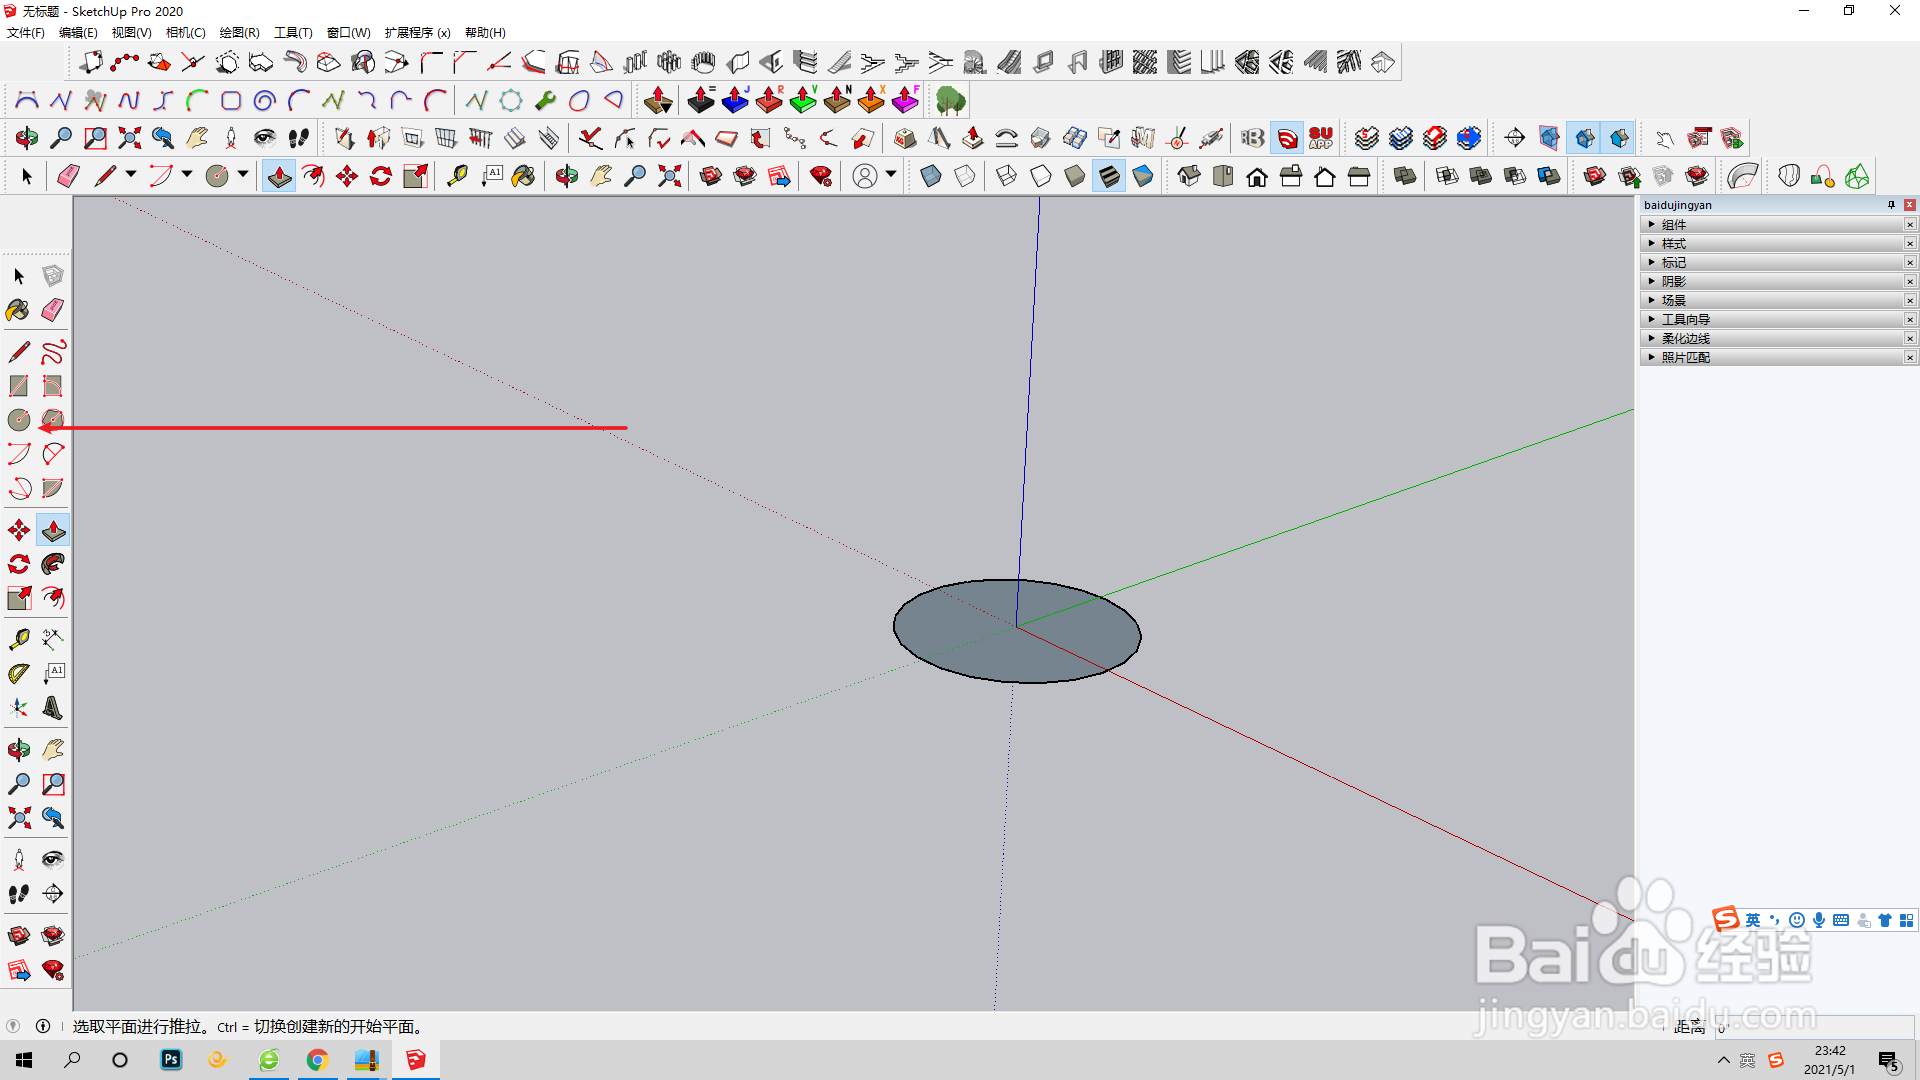Choose the Tape Measure tool
The height and width of the screenshot is (1080, 1920).
[x=18, y=639]
